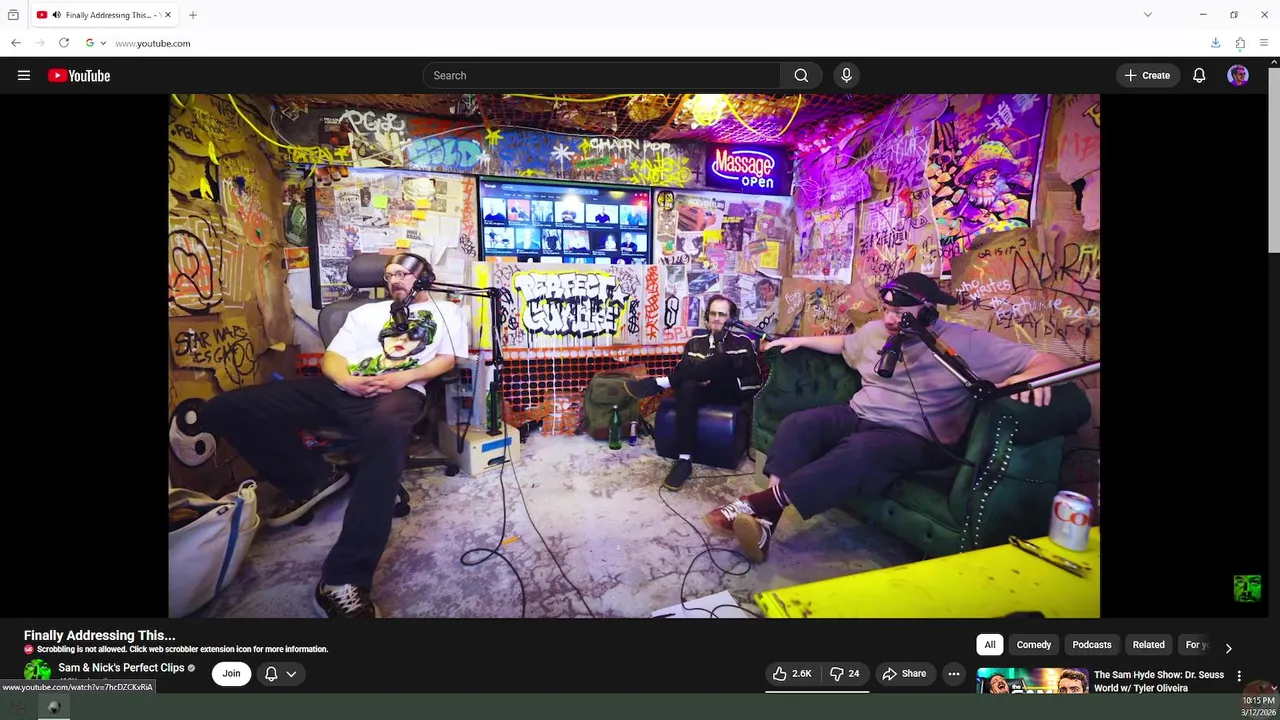
Task: Open a new browser tab
Action: pos(193,15)
